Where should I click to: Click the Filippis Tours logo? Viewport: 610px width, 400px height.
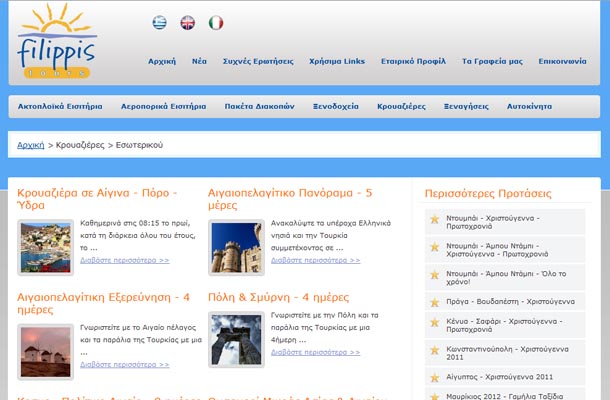tap(57, 42)
